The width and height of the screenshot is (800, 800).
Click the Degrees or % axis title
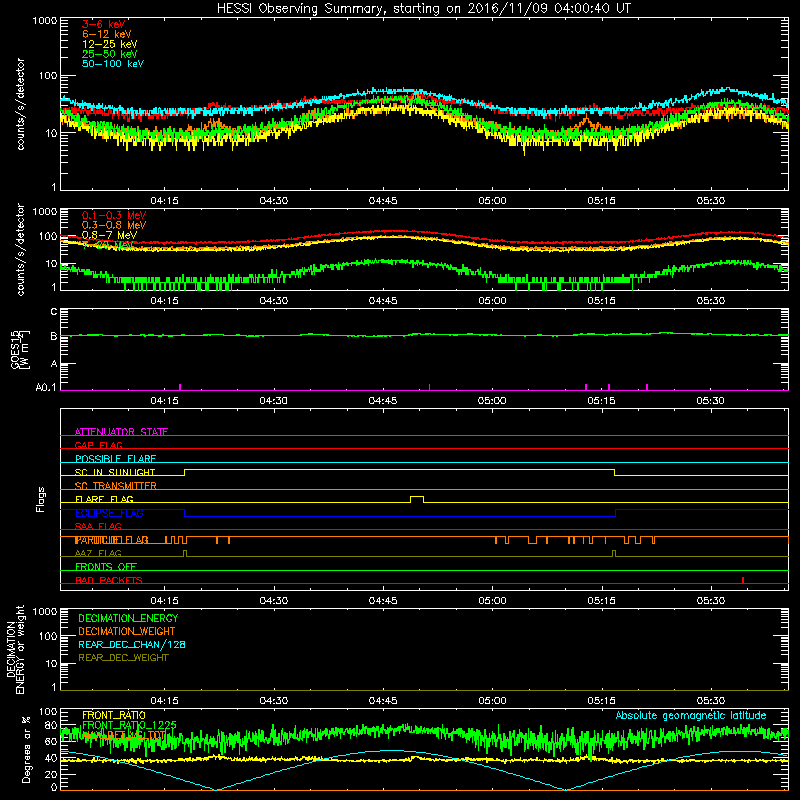point(26,750)
